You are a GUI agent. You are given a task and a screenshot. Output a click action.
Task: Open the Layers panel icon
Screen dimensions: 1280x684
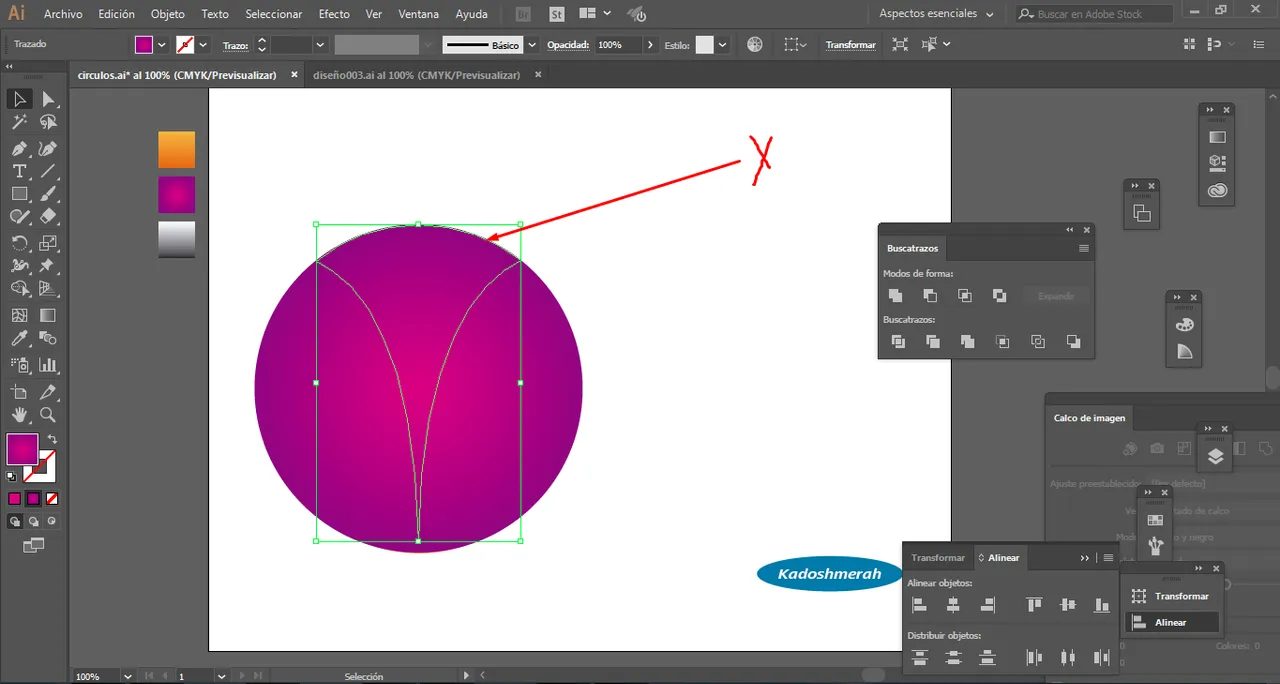tap(1215, 456)
